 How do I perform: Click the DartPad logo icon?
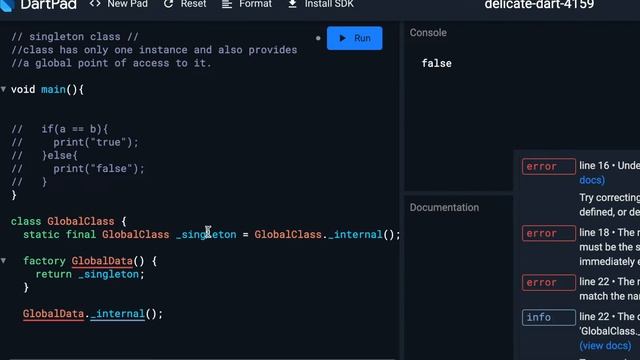point(7,5)
